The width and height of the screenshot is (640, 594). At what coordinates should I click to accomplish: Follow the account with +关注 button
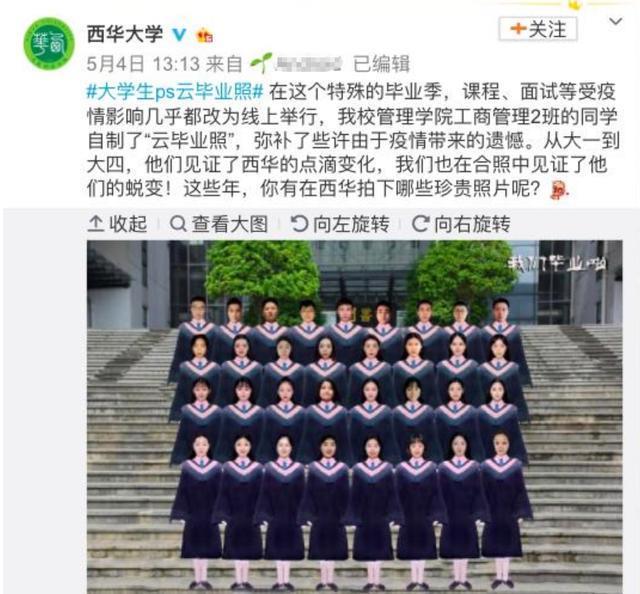(538, 29)
